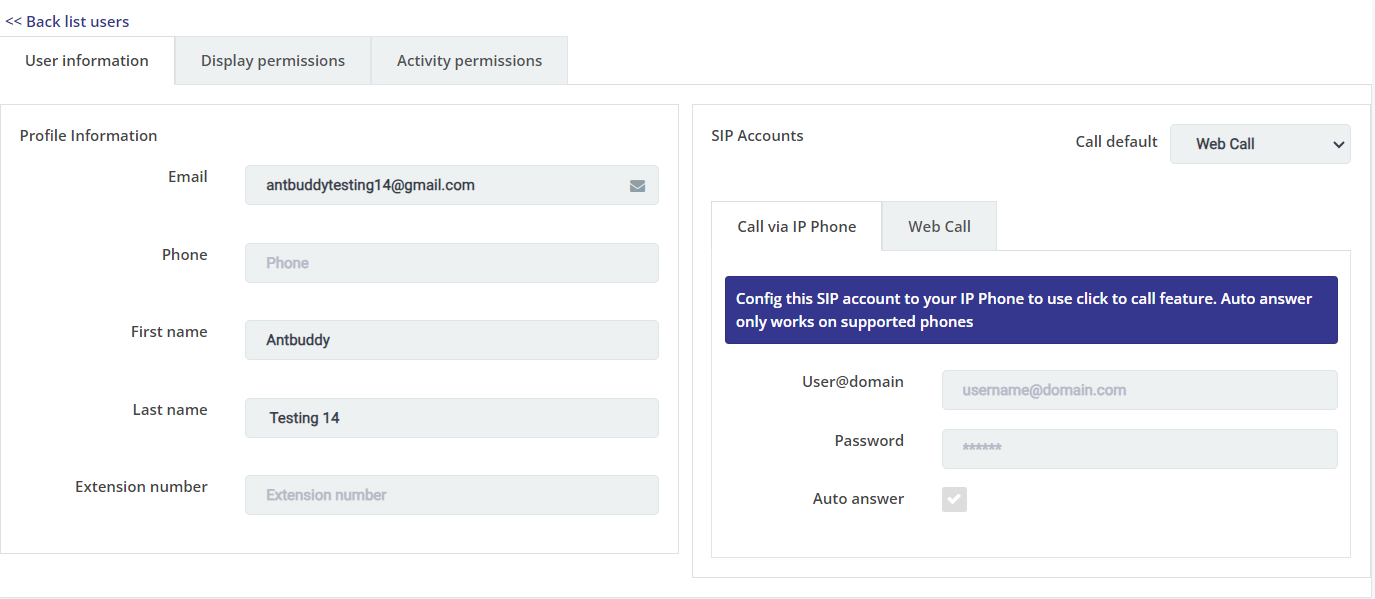Open the Activity permissions tab
1375x599 pixels.
(469, 61)
